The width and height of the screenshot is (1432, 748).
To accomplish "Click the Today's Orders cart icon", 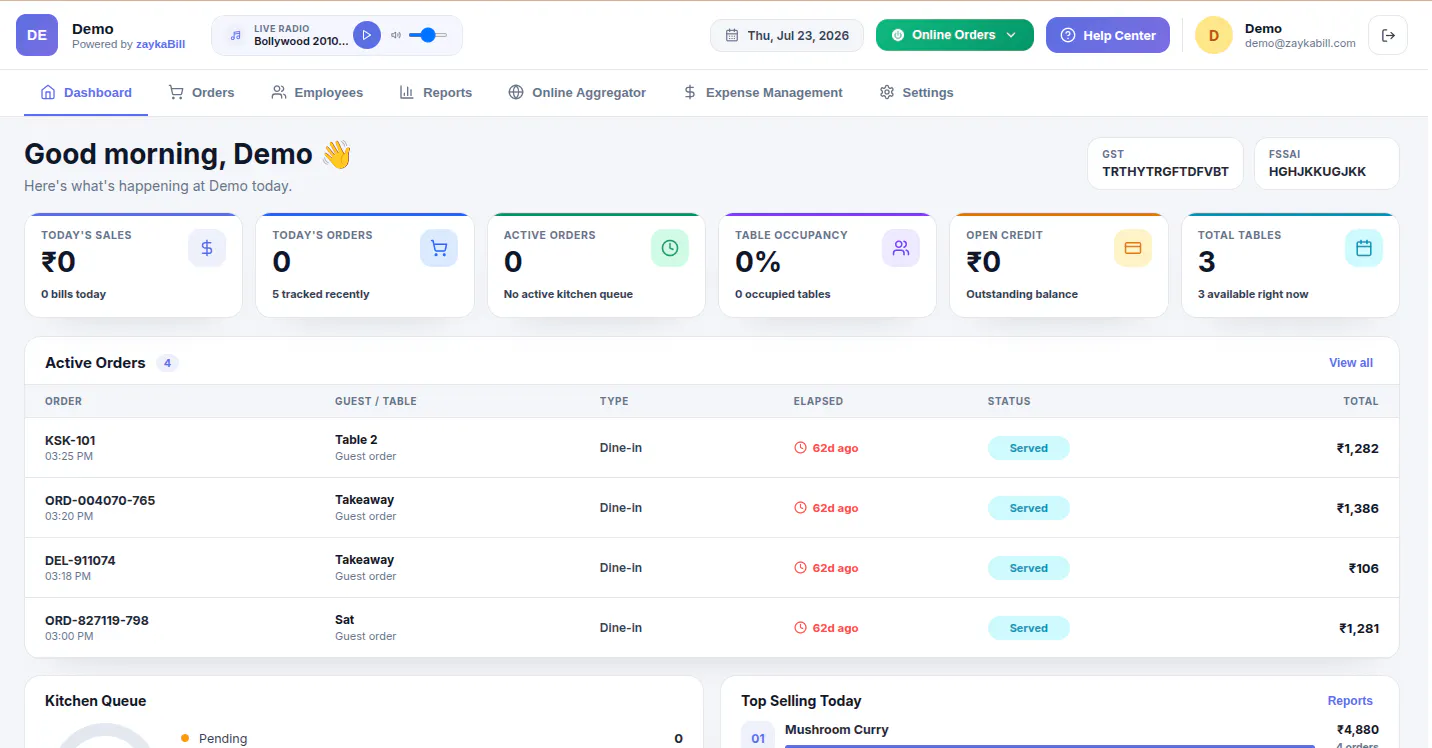I will click(439, 248).
